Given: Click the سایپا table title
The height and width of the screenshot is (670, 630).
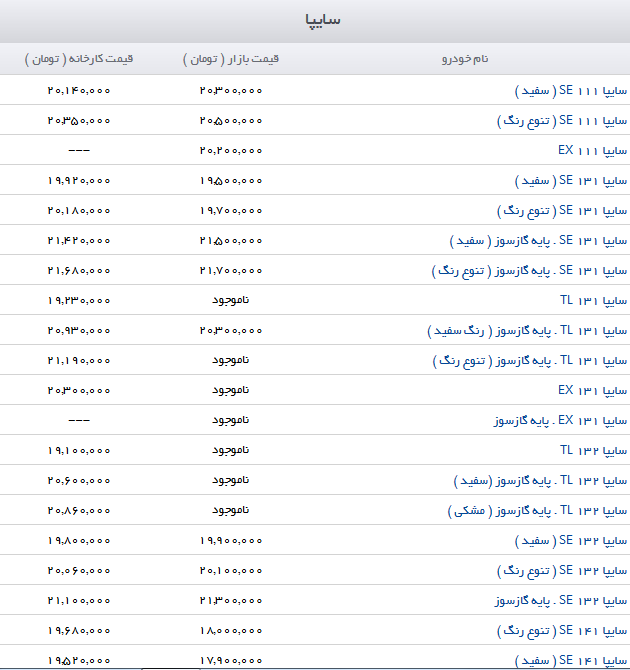Looking at the screenshot, I should click(x=323, y=20).
